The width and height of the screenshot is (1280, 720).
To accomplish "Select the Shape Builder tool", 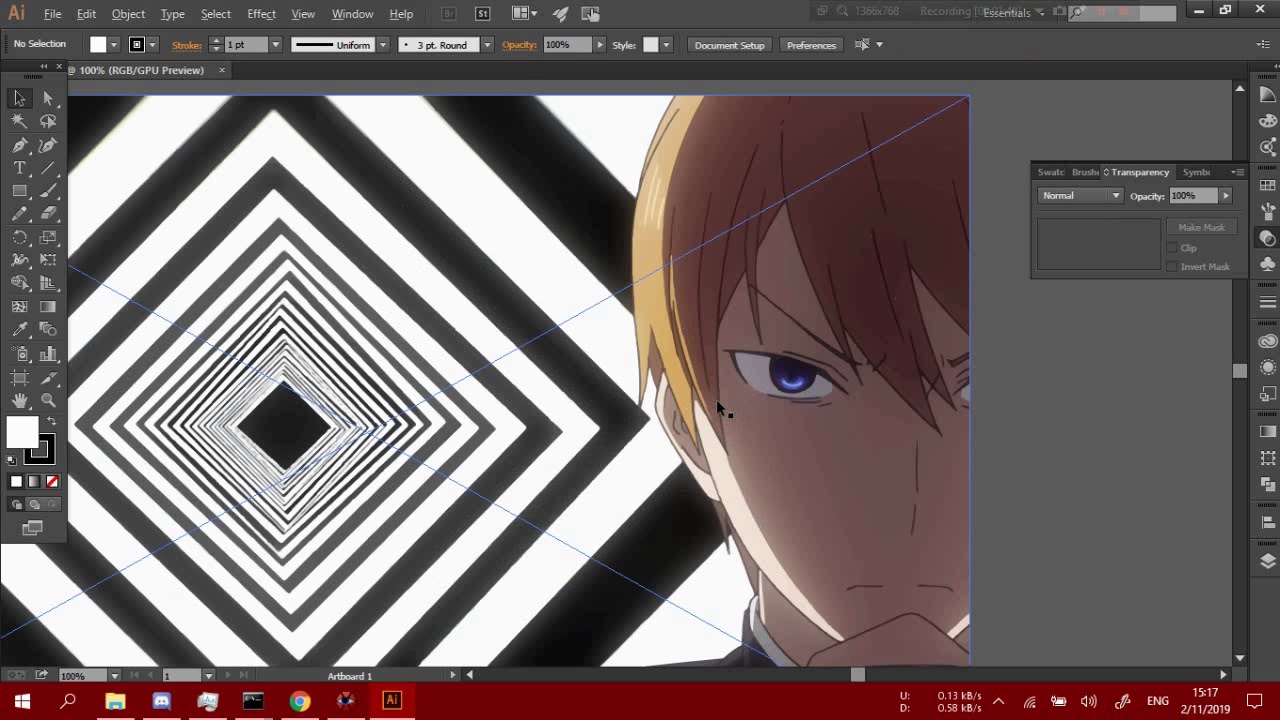I will 19,284.
